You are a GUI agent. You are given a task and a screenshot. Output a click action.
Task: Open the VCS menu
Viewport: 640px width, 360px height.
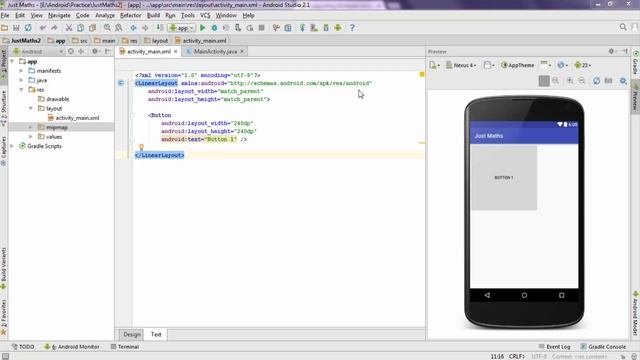pos(205,15)
